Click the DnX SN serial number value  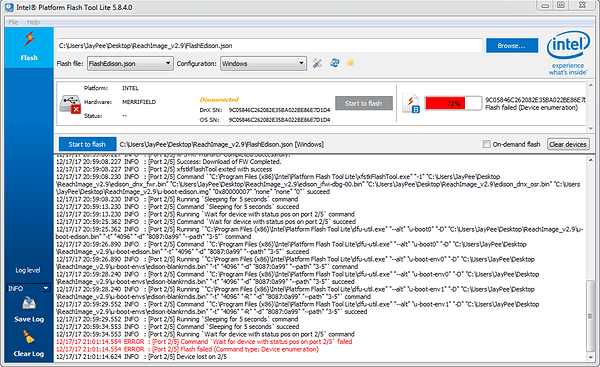click(279, 110)
